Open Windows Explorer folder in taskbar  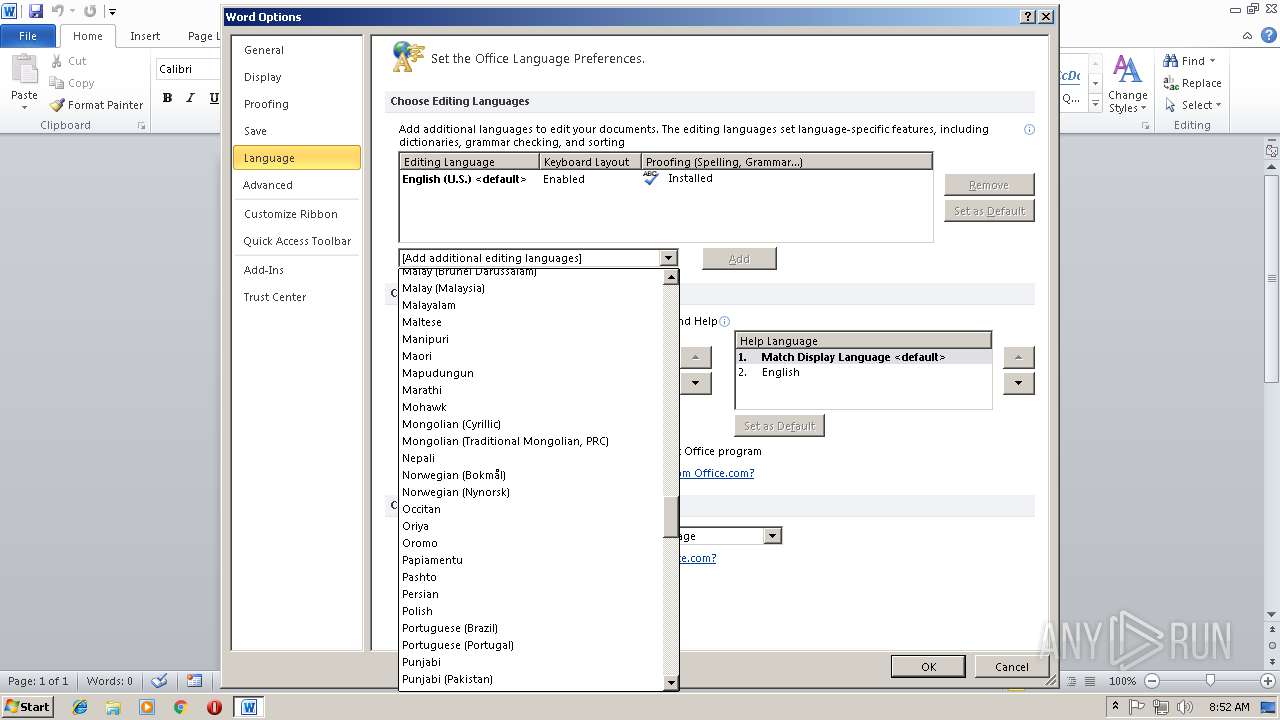coord(113,707)
